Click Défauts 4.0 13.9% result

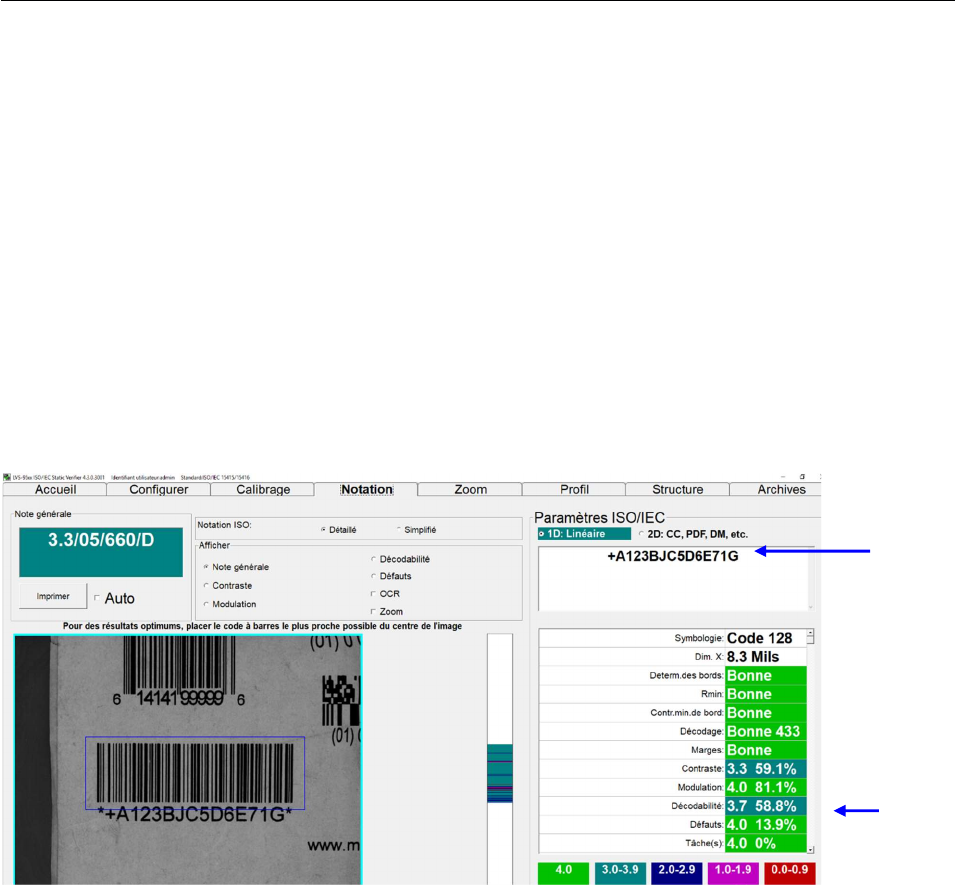765,825
